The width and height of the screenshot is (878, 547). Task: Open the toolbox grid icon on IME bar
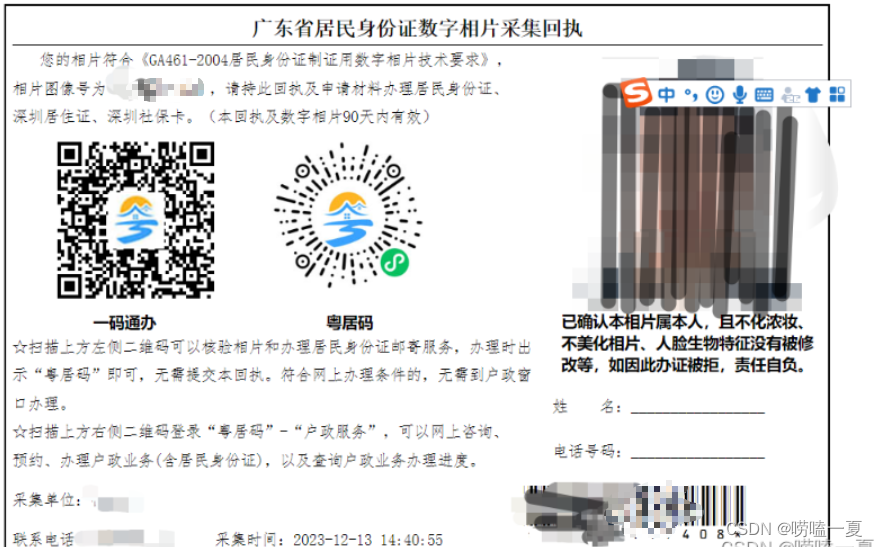(x=837, y=95)
